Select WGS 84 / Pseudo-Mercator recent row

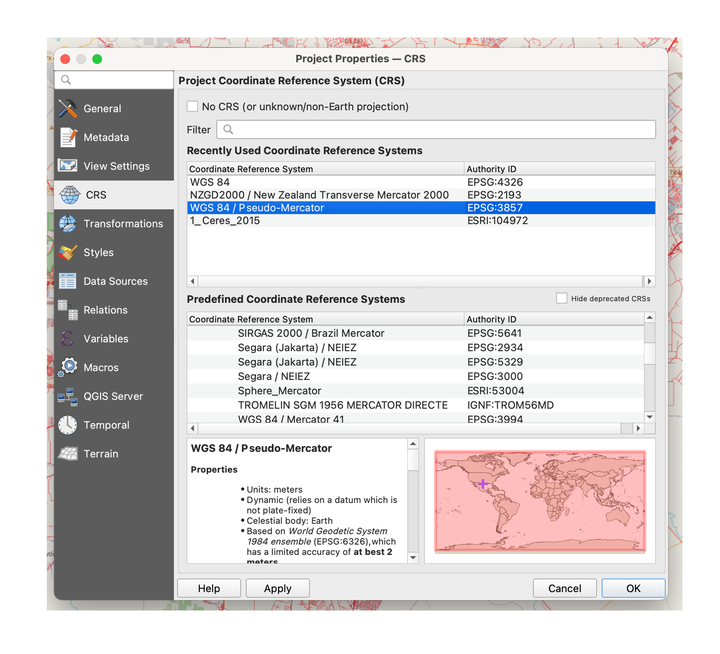pyautogui.click(x=421, y=208)
